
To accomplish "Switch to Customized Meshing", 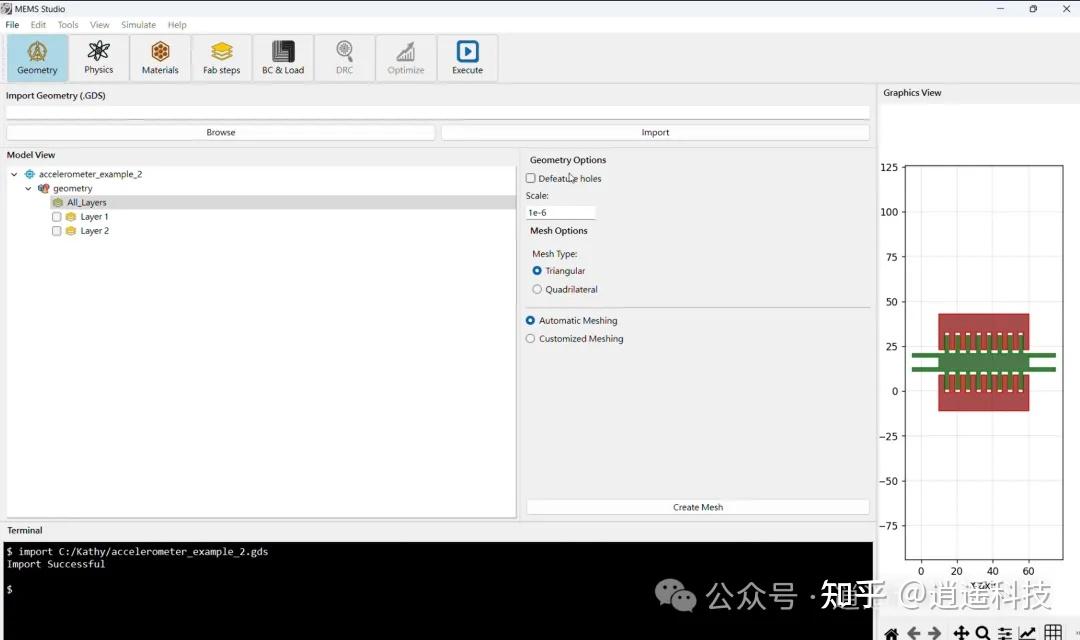I will (530, 338).
